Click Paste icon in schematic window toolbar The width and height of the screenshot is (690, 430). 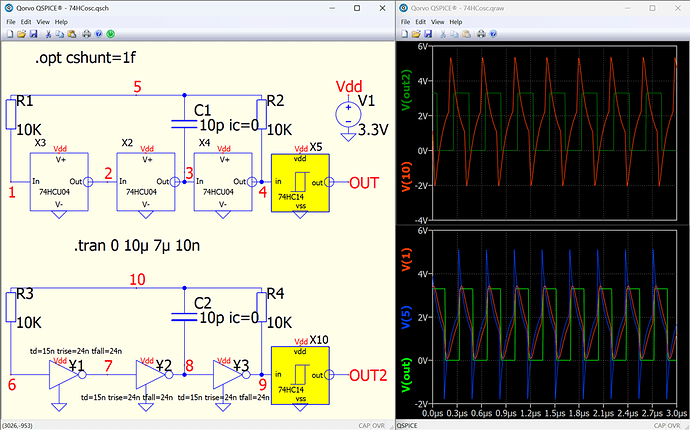(72, 34)
